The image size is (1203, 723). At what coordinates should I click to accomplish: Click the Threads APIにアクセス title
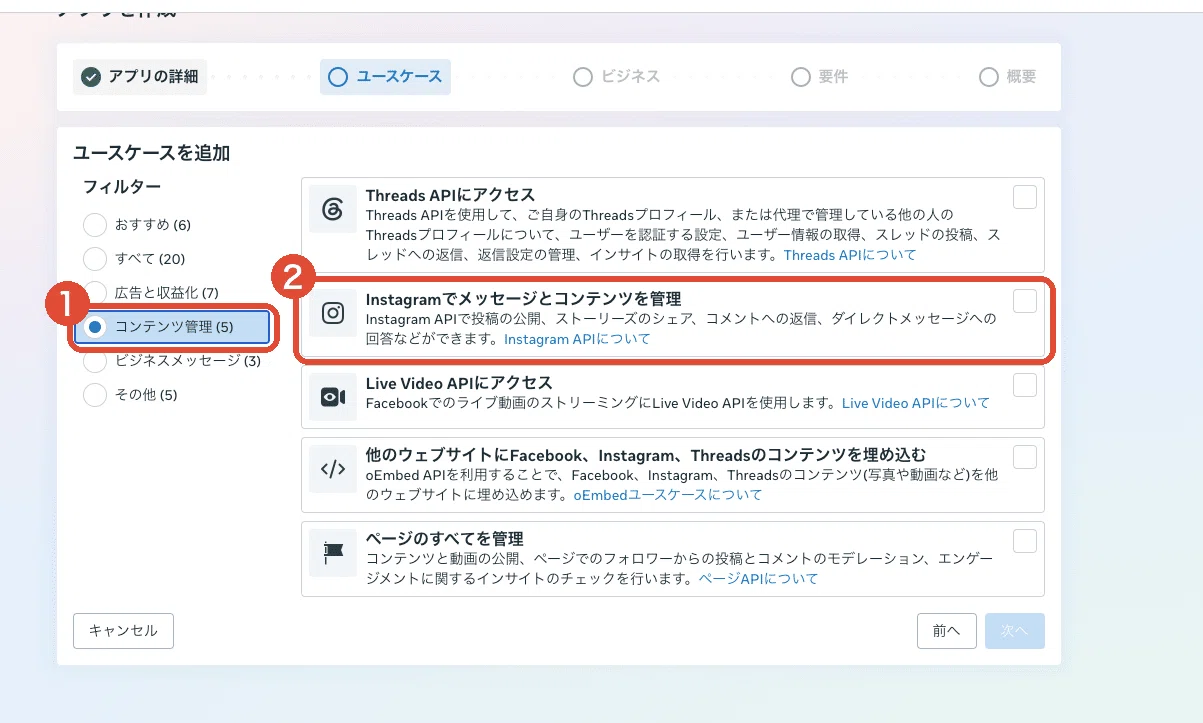451,195
